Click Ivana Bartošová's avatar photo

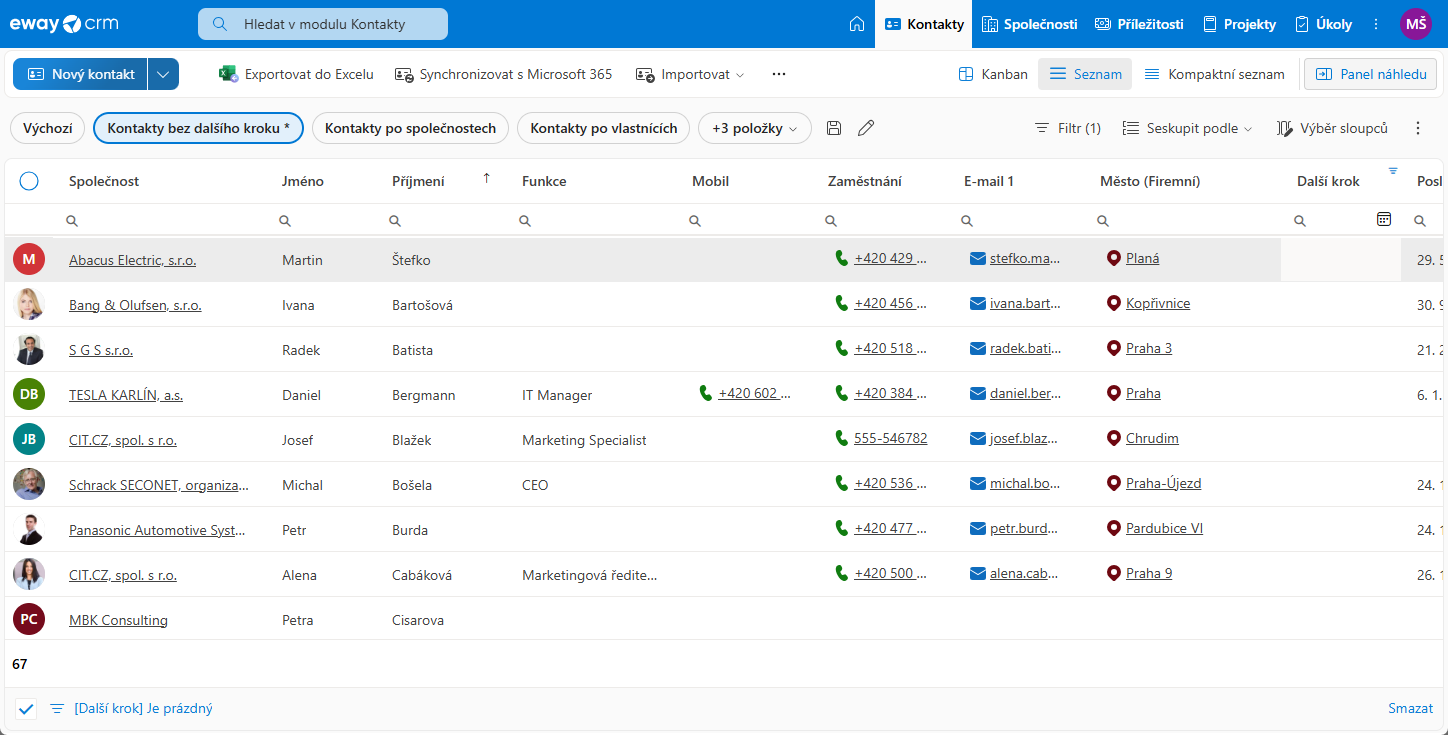(29, 304)
